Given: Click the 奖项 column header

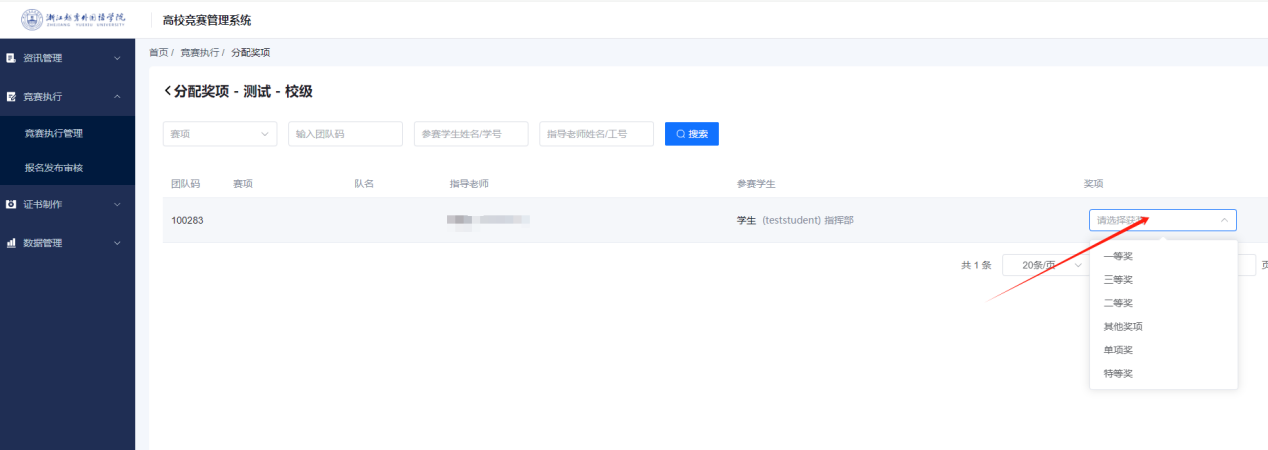Looking at the screenshot, I should [x=1094, y=184].
